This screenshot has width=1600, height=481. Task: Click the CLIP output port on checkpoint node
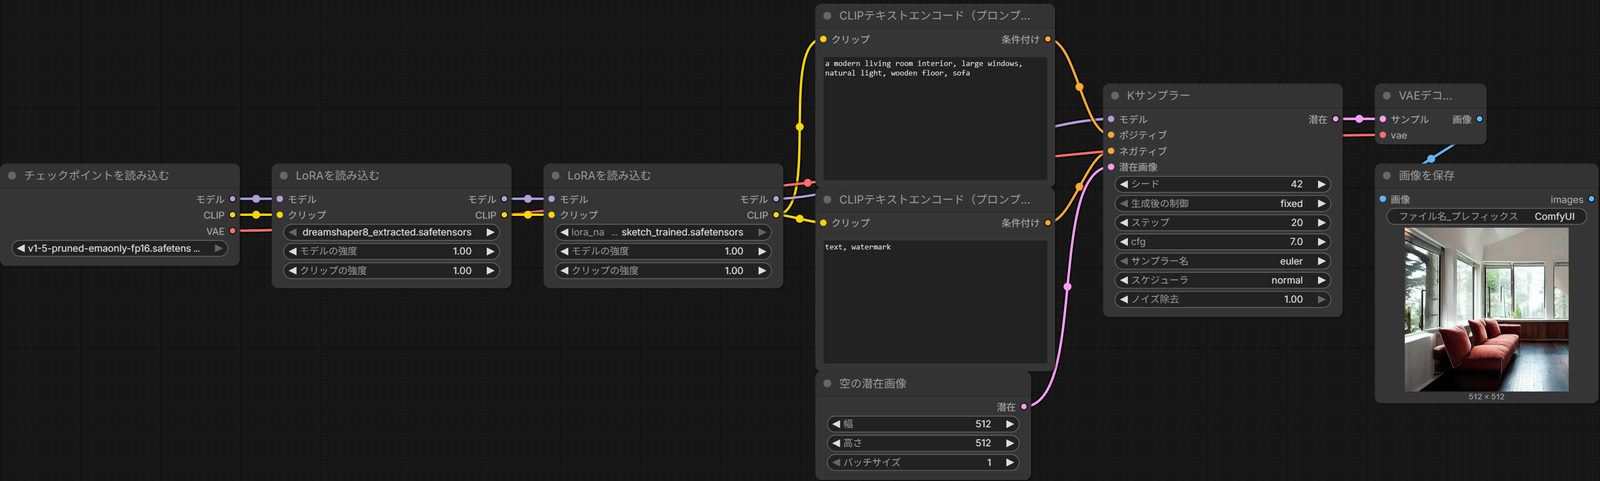point(233,215)
